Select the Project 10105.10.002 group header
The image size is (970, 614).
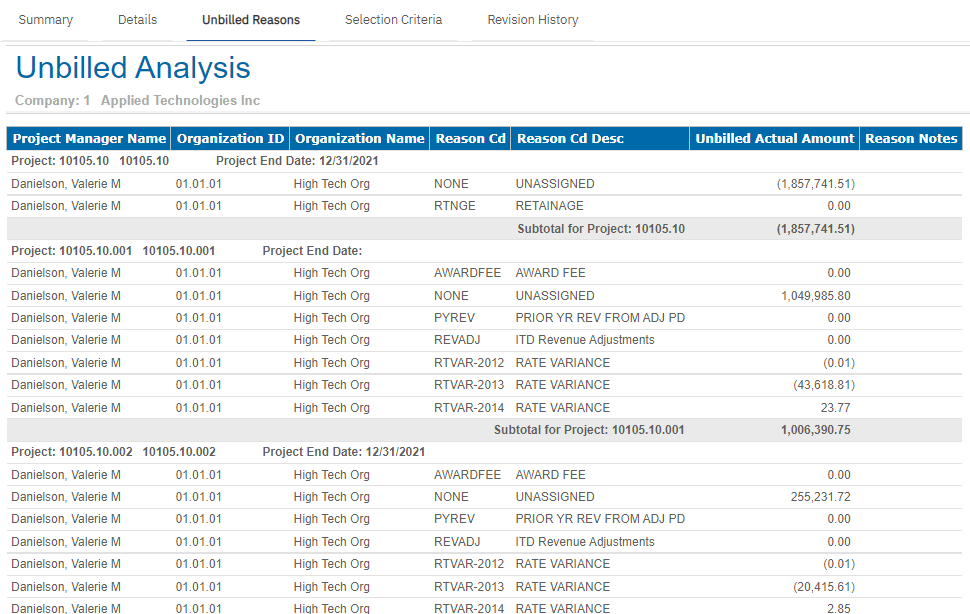(113, 452)
